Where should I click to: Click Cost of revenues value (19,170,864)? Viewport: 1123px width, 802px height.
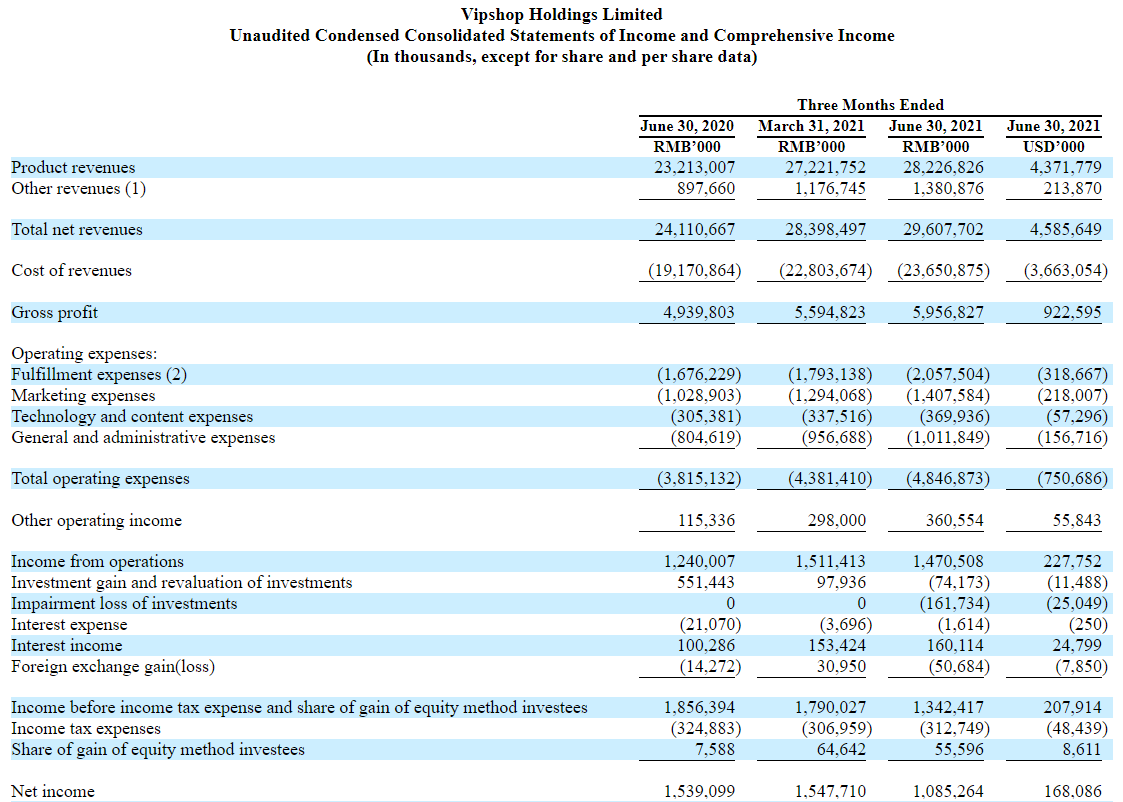point(695,271)
